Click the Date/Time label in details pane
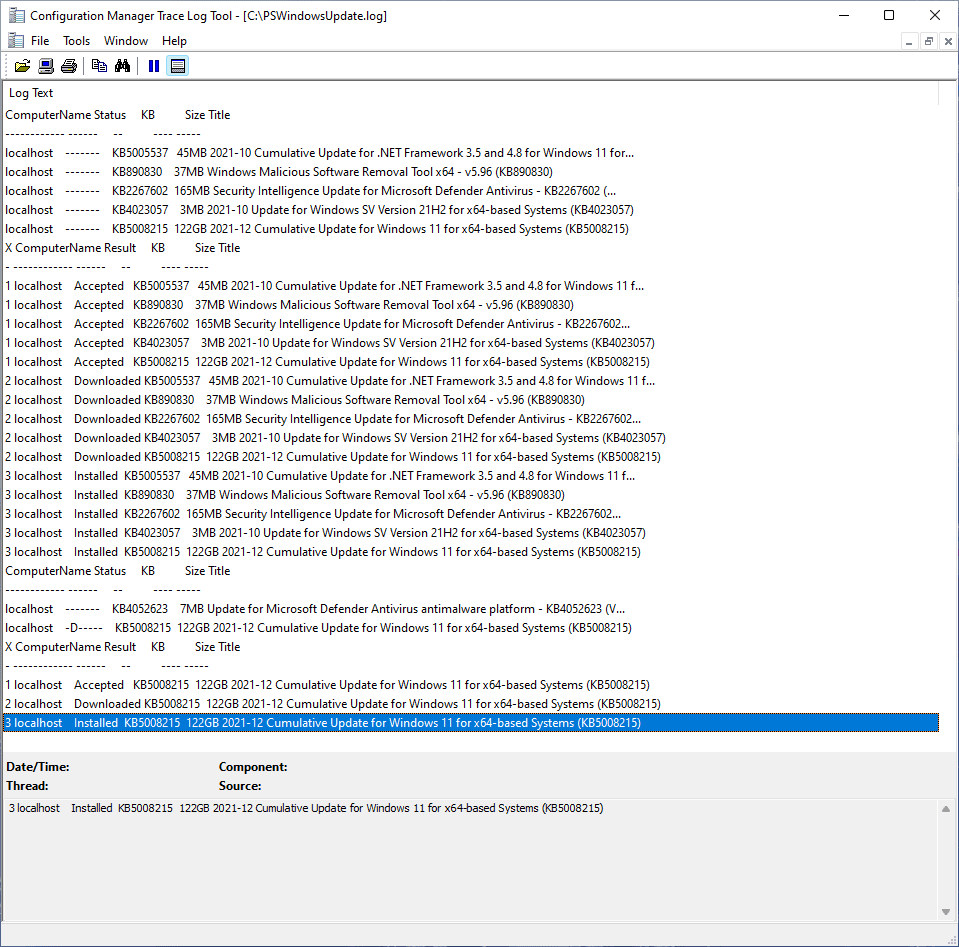Viewport: 959px width, 947px height. point(37,767)
